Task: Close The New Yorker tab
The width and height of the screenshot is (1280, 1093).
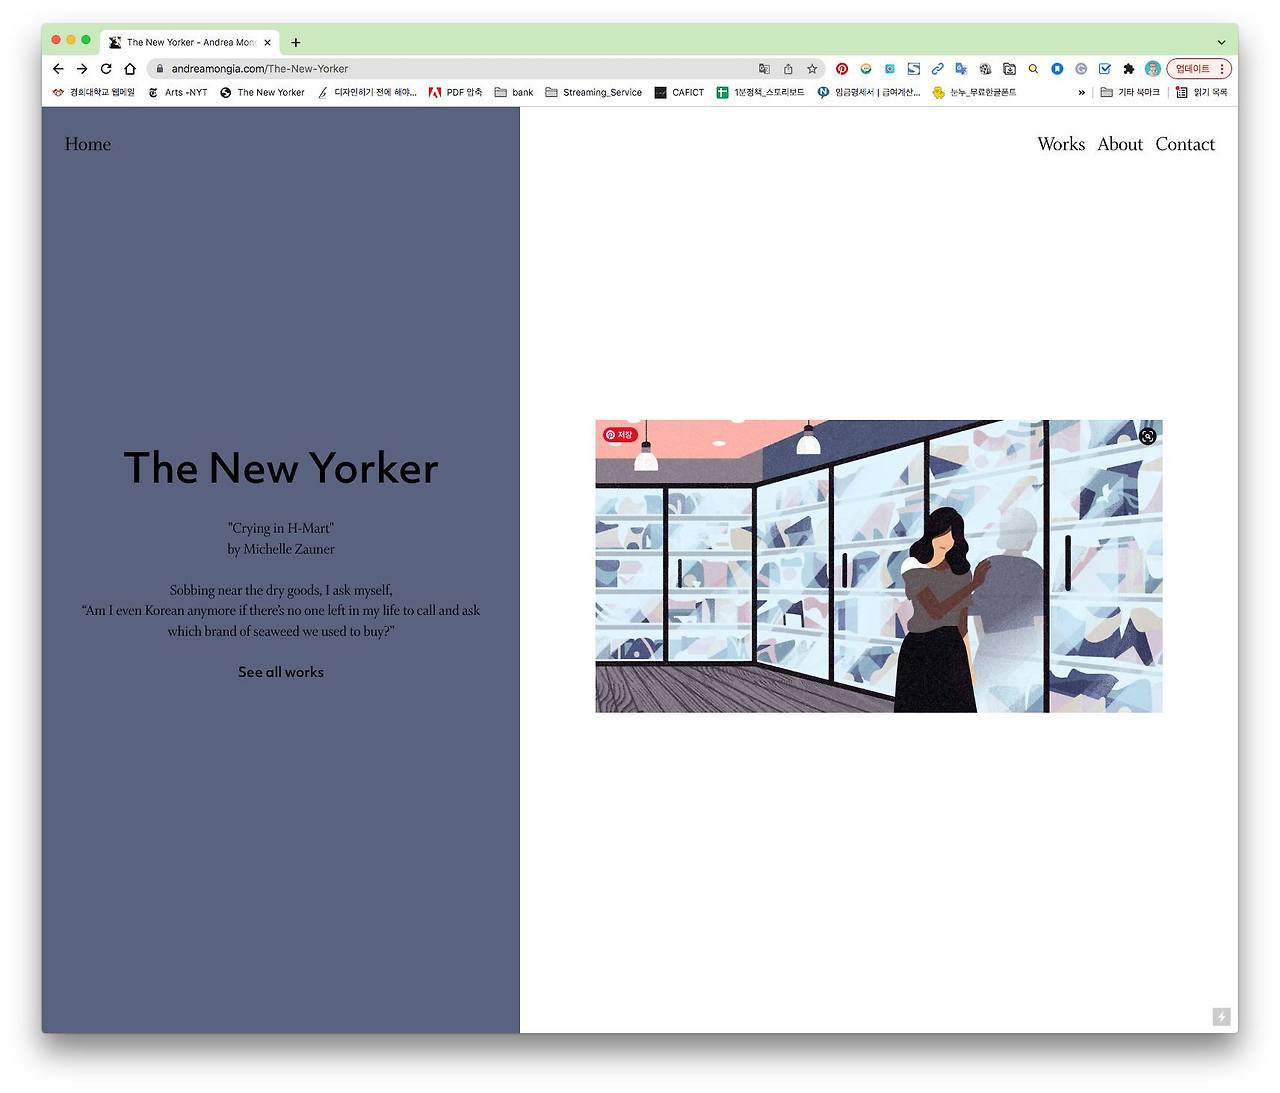Action: (267, 42)
